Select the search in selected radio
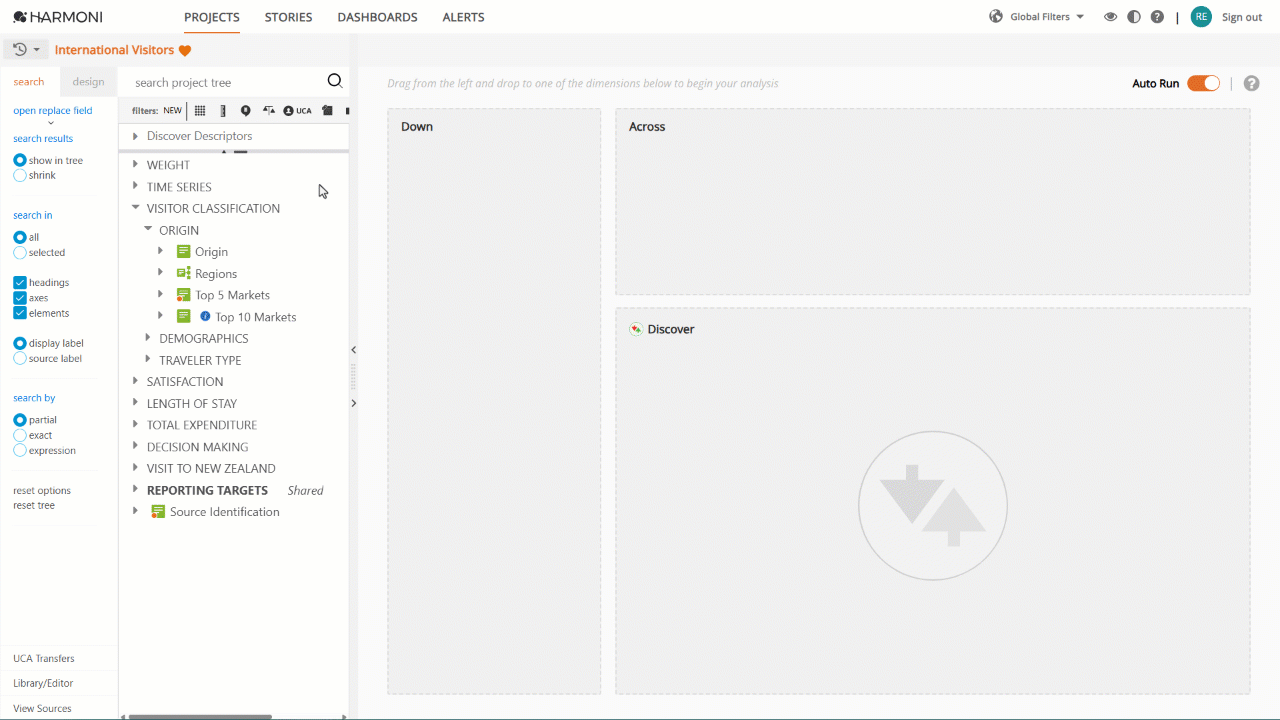Image resolution: width=1280 pixels, height=720 pixels. [20, 252]
